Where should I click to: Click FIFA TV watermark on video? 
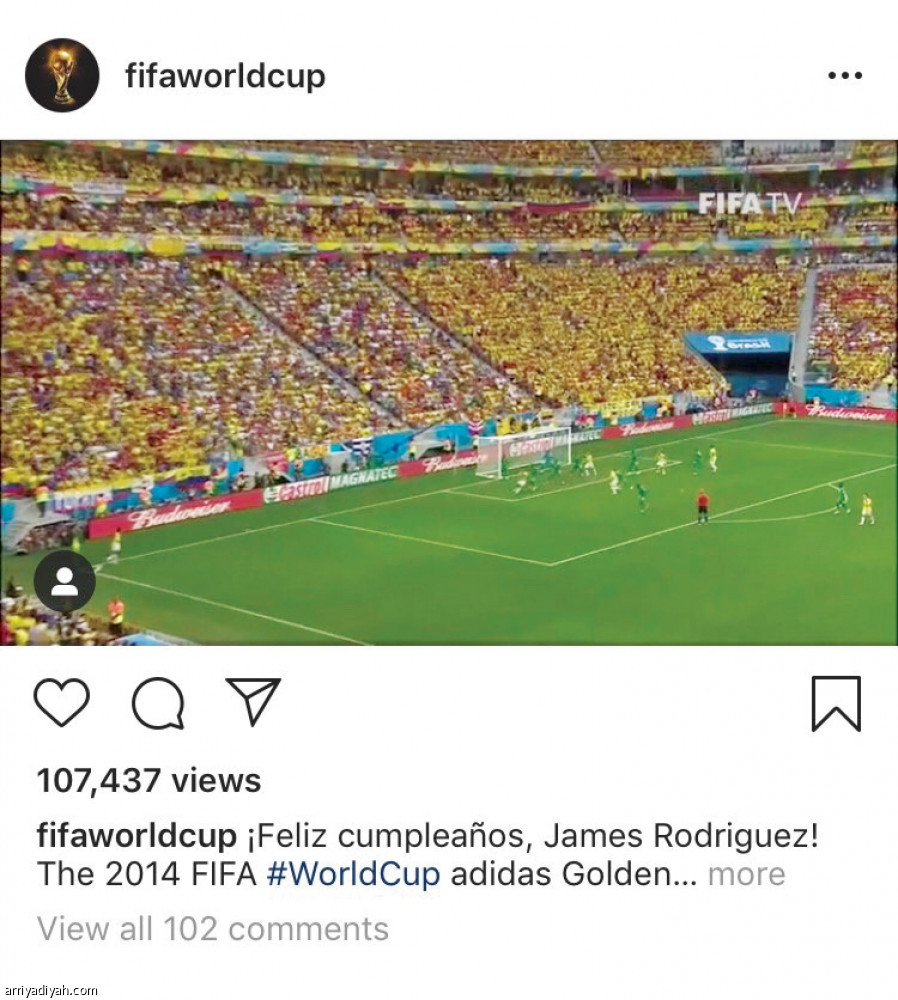(749, 204)
